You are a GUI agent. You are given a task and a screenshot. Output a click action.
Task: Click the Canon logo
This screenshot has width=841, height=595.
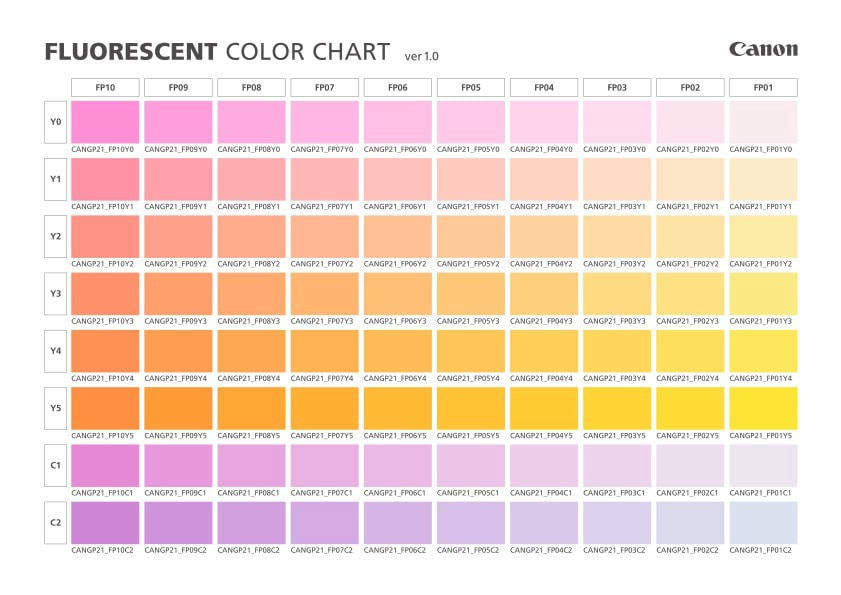(x=763, y=49)
